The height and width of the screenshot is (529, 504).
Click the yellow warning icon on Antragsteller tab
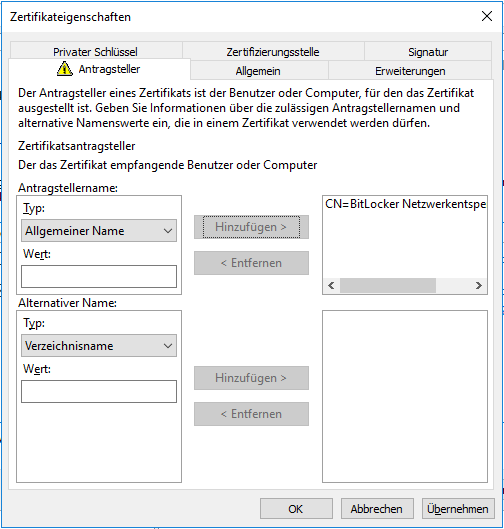pyautogui.click(x=64, y=69)
